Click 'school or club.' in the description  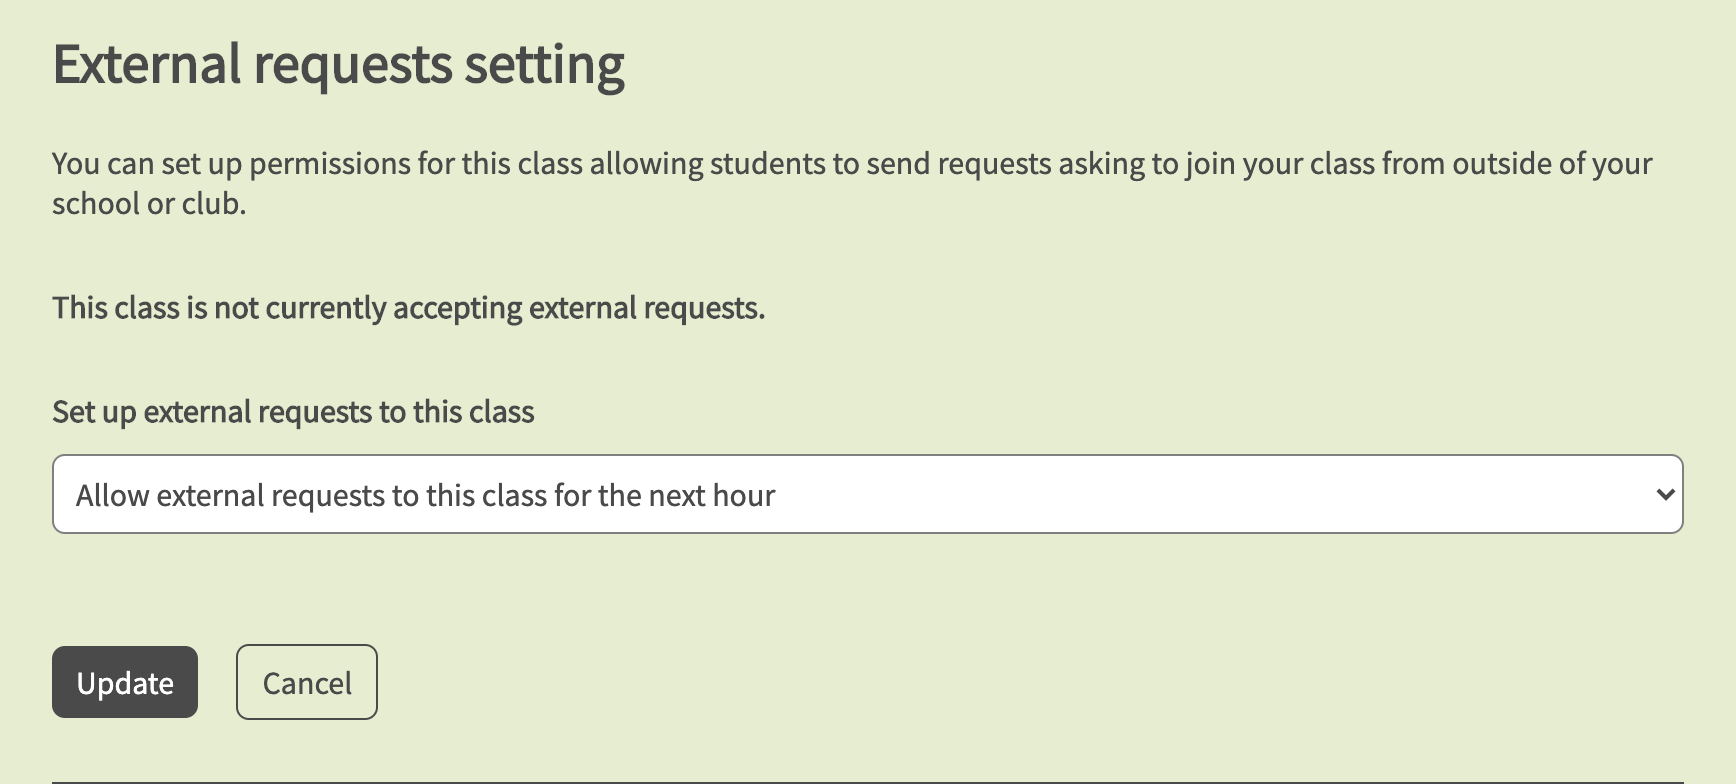click(149, 204)
